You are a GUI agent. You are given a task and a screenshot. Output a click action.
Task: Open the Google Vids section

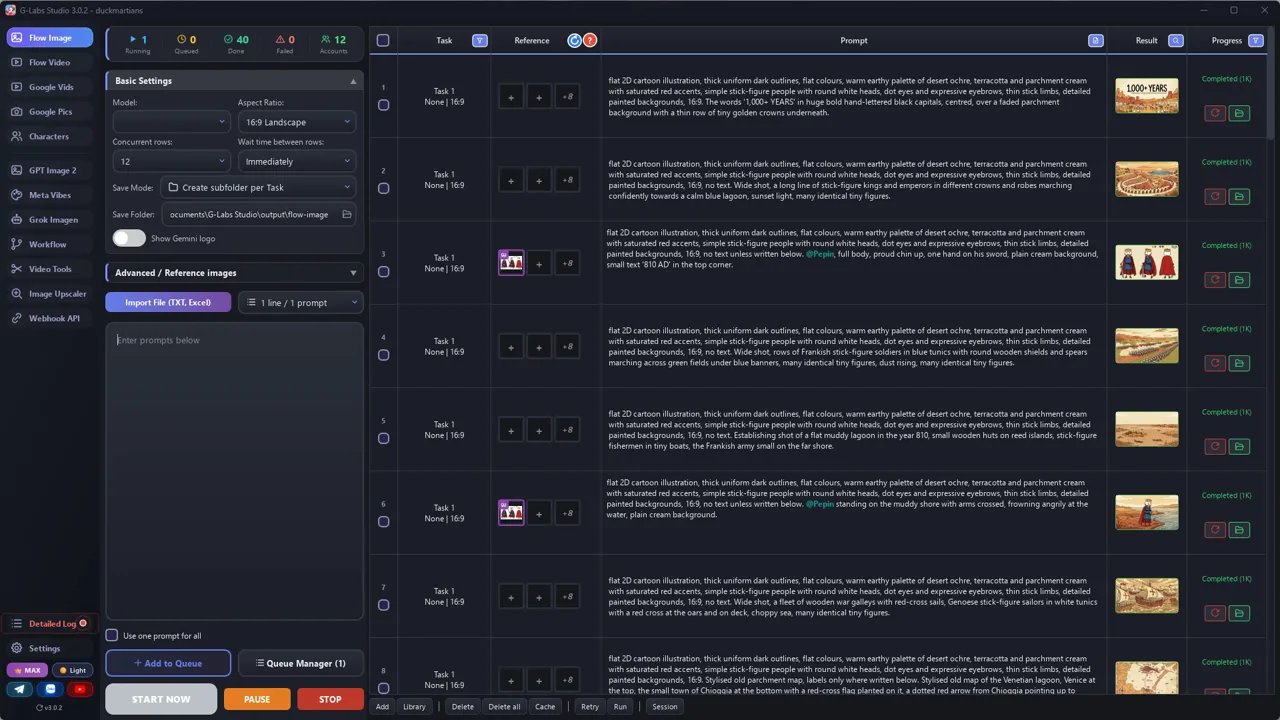pyautogui.click(x=49, y=87)
